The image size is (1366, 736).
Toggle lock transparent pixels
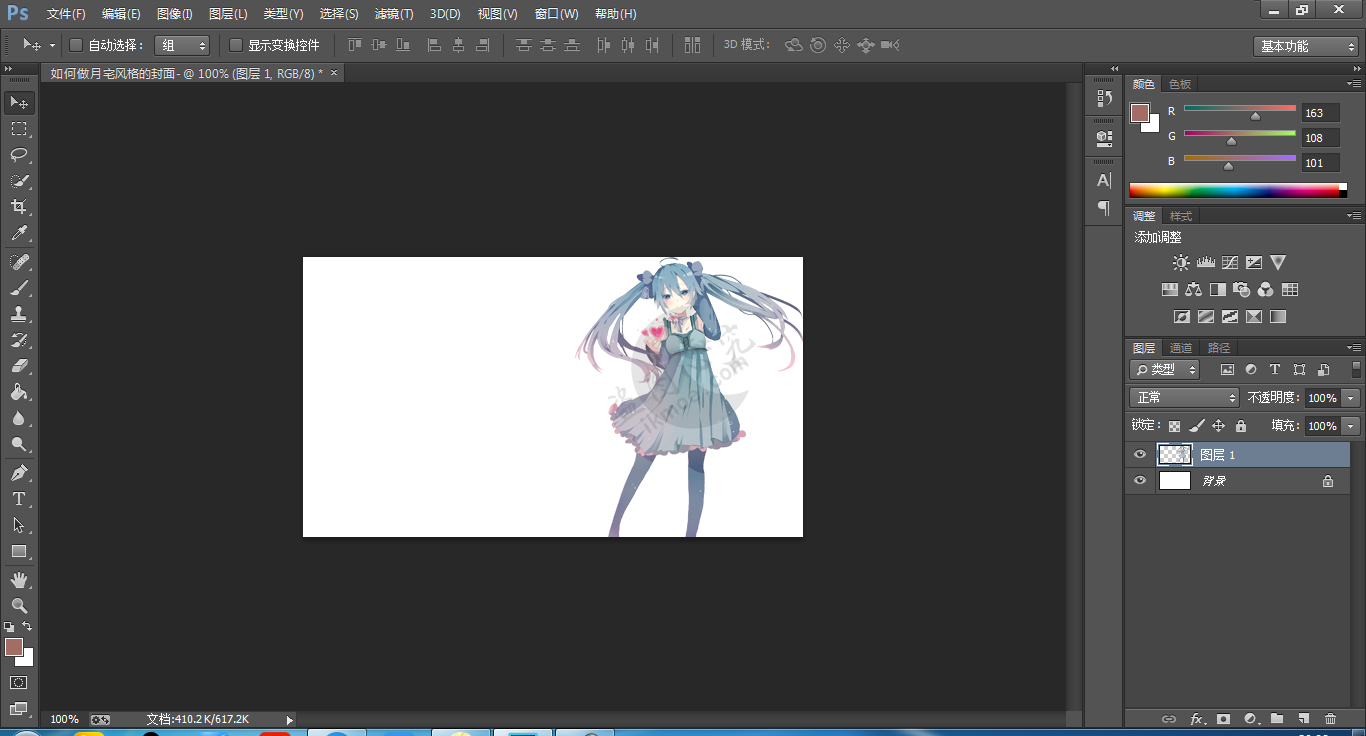[x=1175, y=426]
